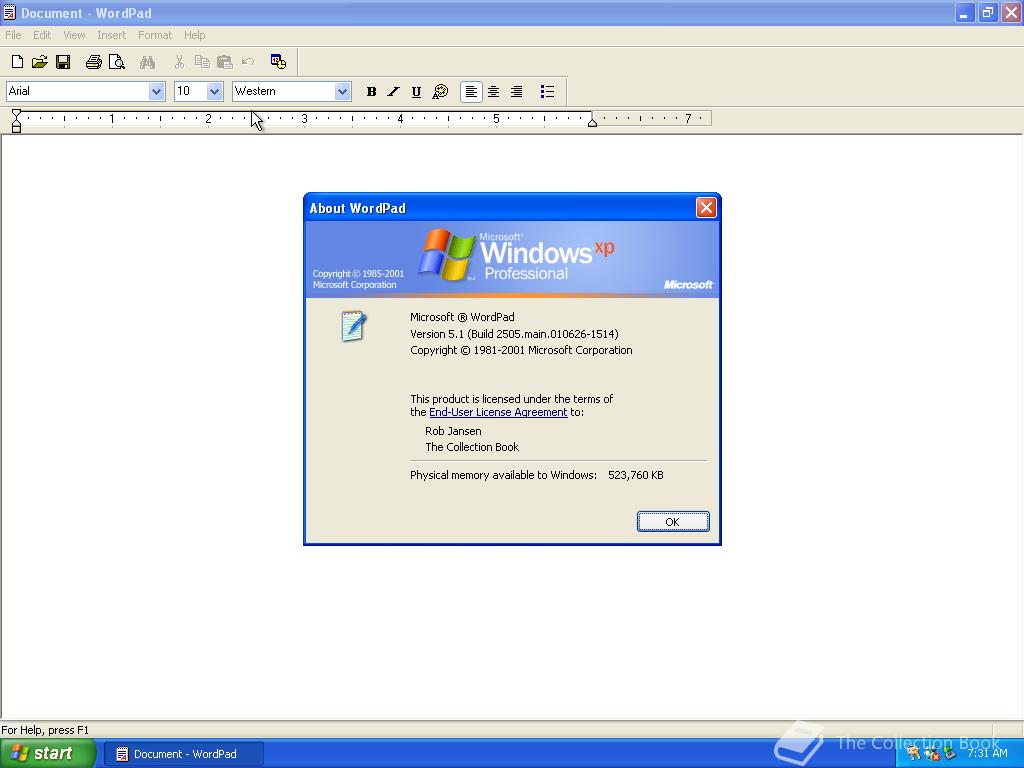Open the End-User License Agreement link
This screenshot has width=1024, height=768.
point(498,412)
